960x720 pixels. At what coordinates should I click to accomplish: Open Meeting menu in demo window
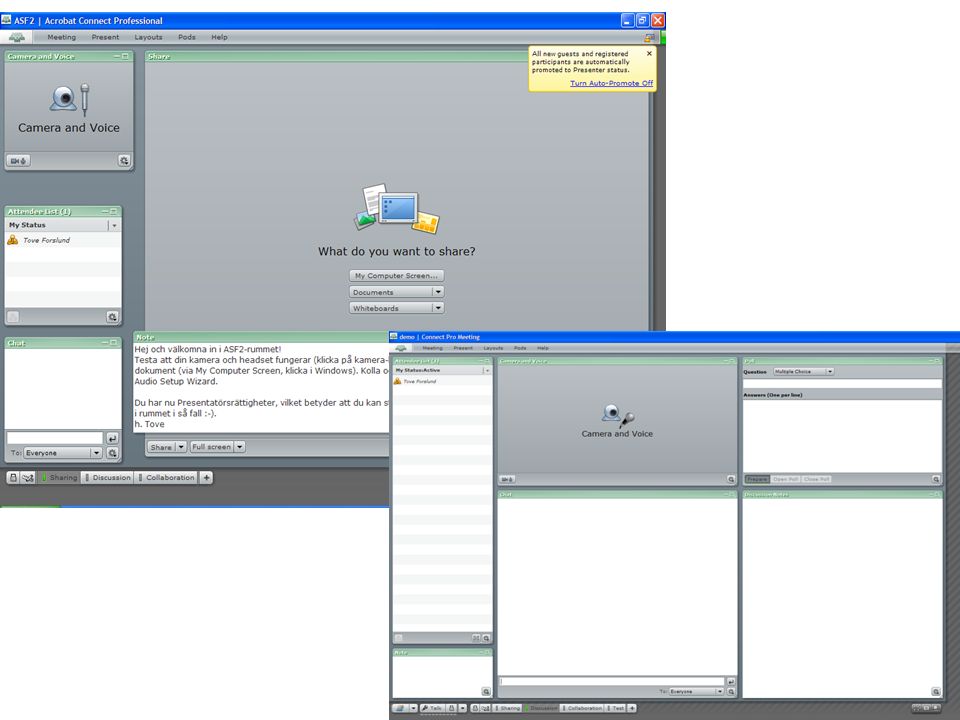pyautogui.click(x=432, y=348)
